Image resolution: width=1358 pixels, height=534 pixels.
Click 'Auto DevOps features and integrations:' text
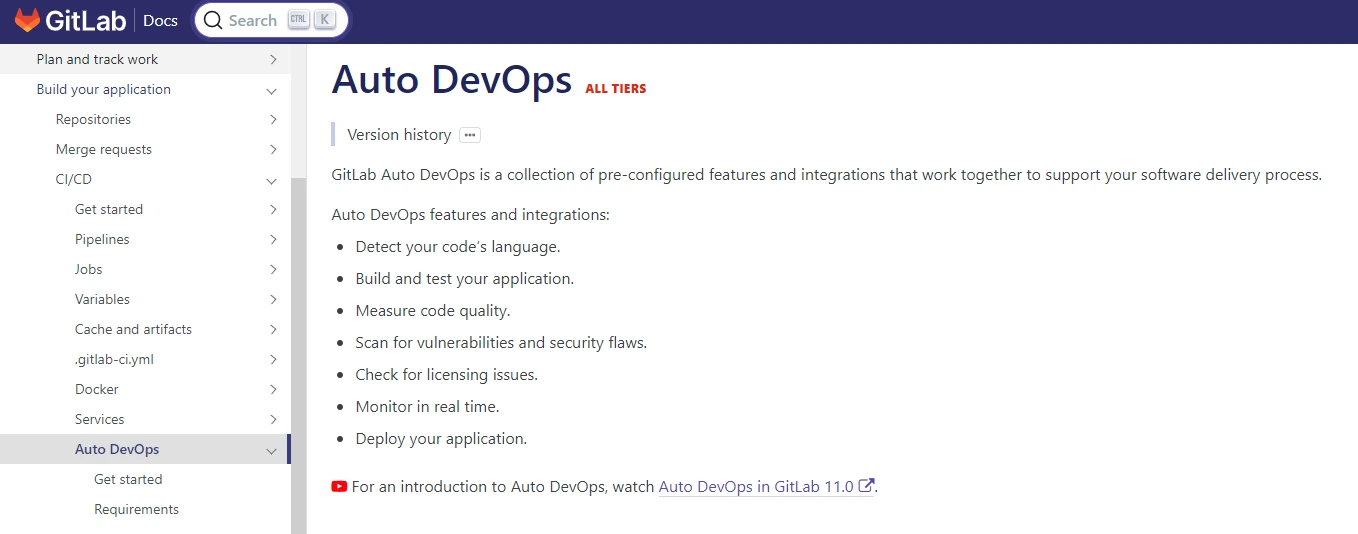pos(471,215)
